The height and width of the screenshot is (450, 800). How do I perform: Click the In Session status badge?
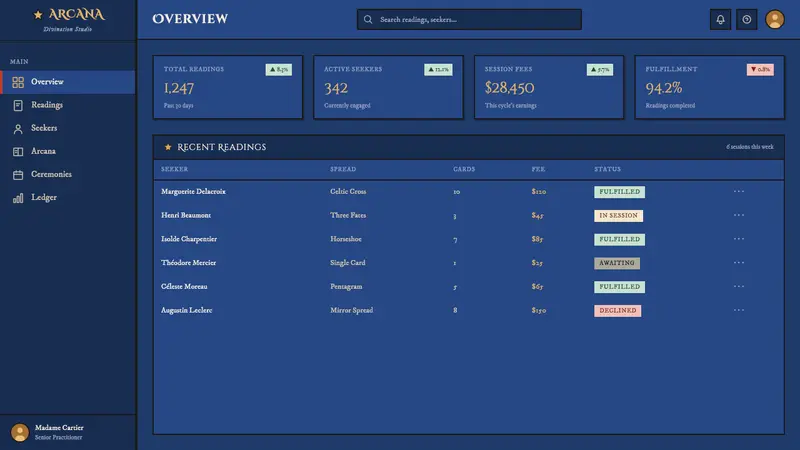point(618,215)
